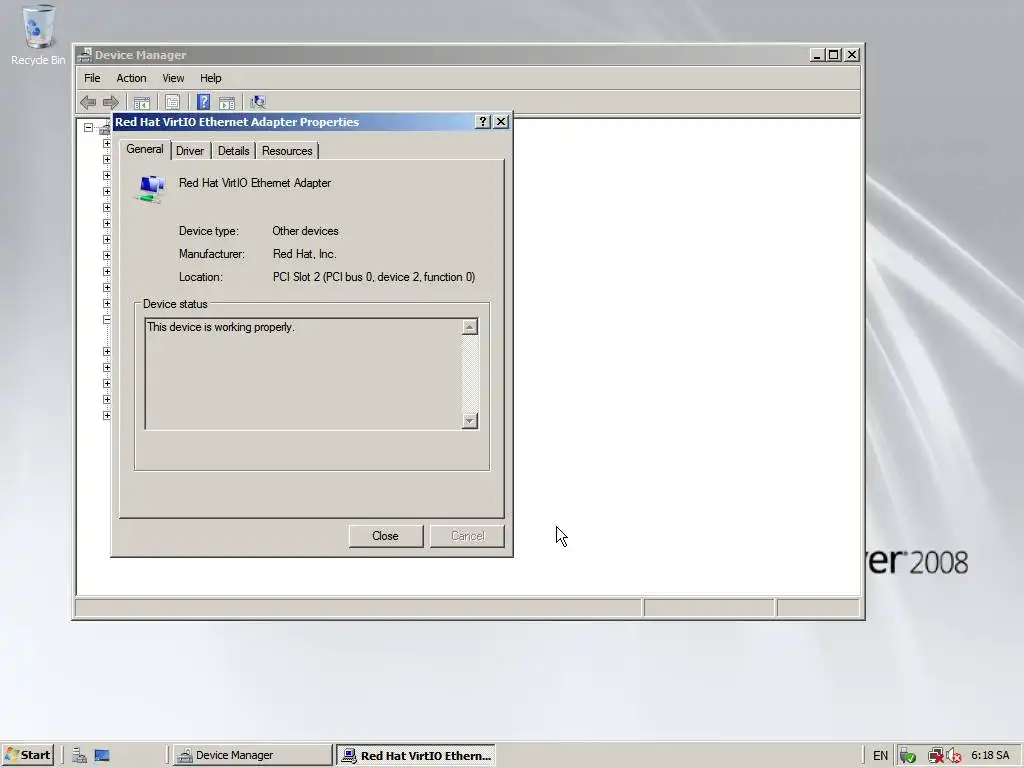The height and width of the screenshot is (768, 1024).
Task: Toggle Show/Hide Console Tree toolbar icon
Action: coord(142,102)
